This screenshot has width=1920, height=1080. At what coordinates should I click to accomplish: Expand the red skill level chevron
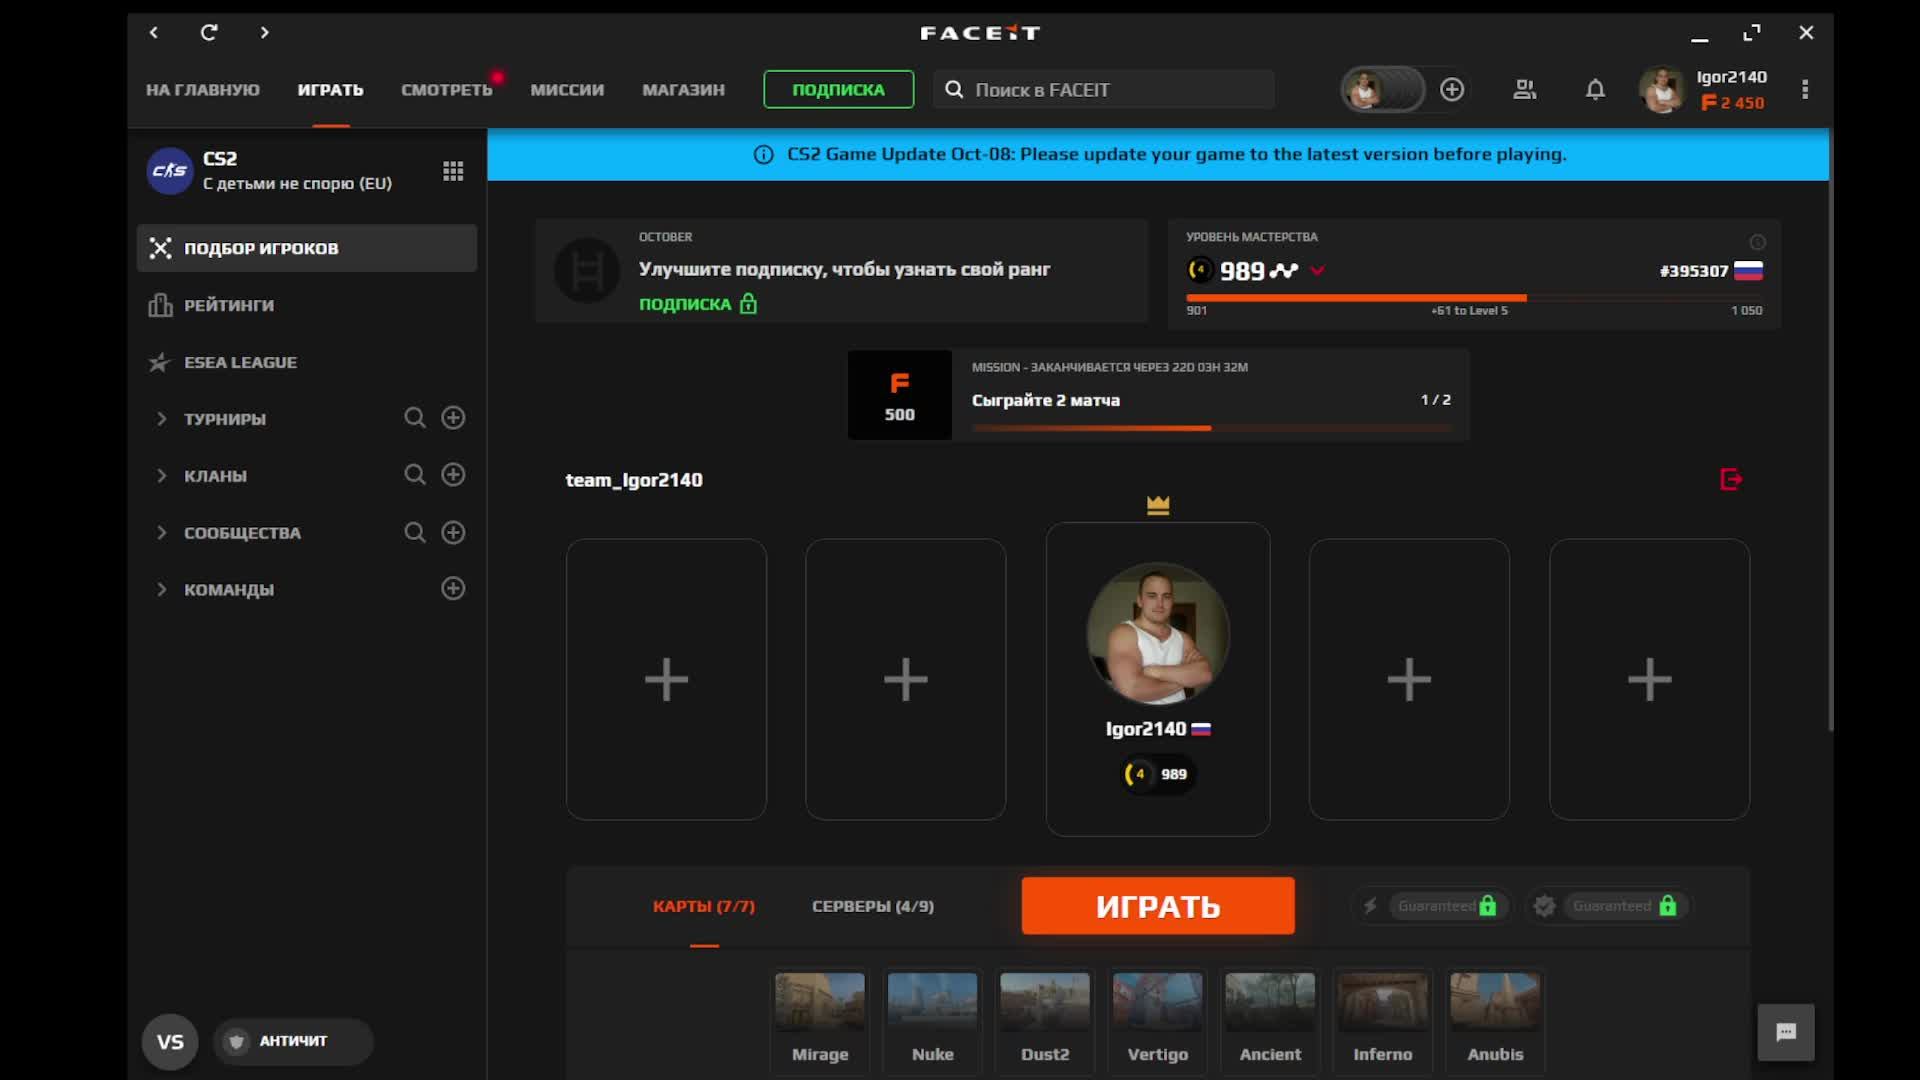(x=1317, y=271)
